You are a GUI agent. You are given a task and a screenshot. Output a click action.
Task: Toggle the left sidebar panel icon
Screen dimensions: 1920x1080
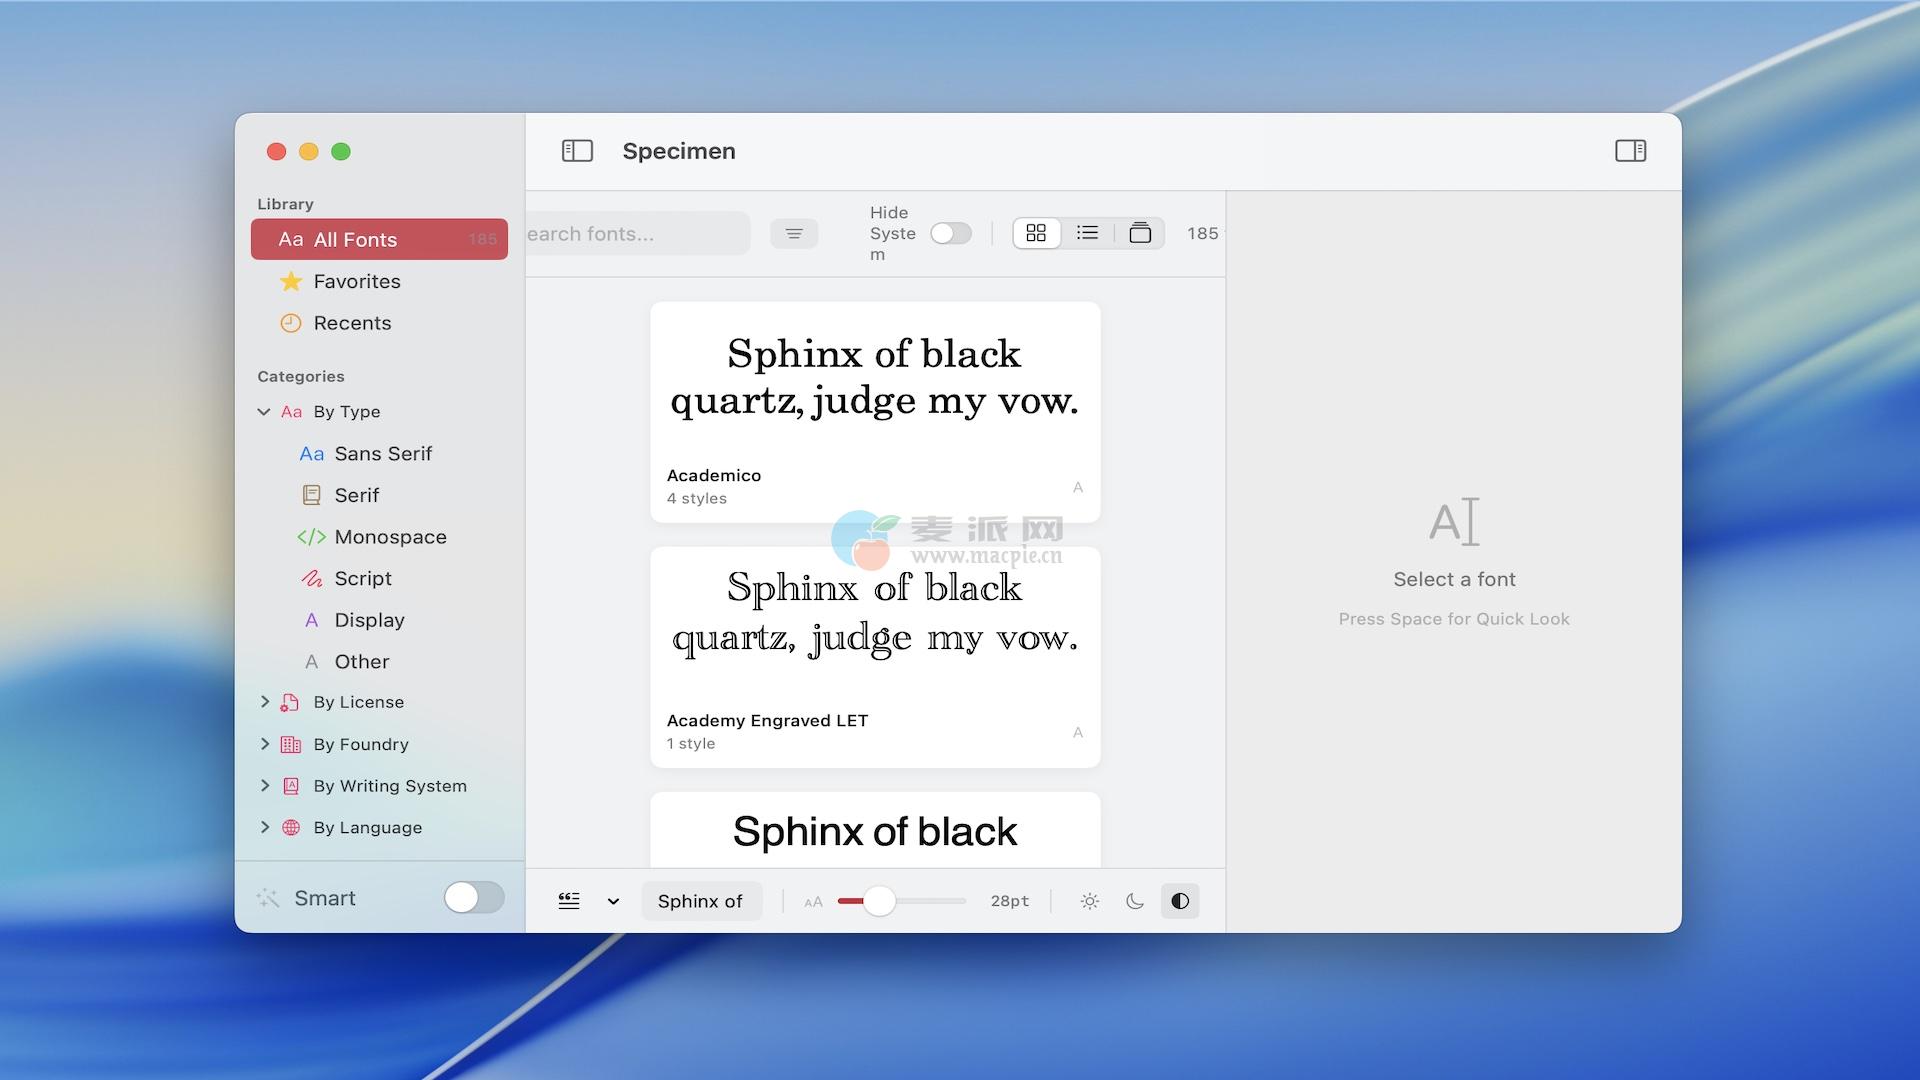577,151
